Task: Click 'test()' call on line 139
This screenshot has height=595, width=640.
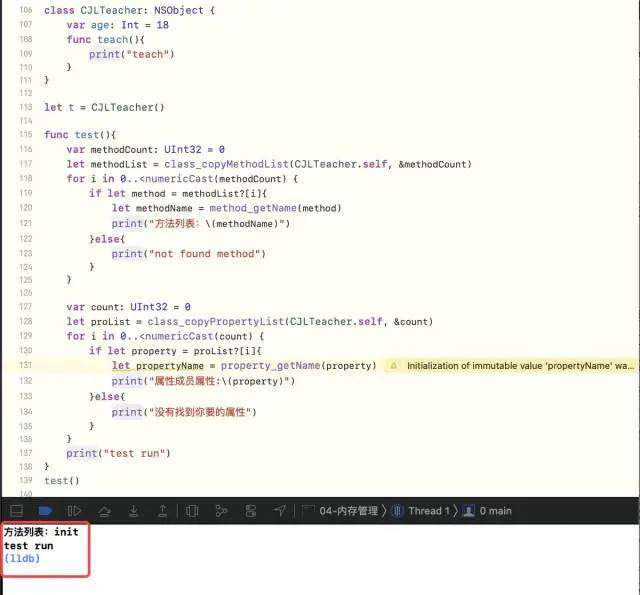Action: [62, 481]
